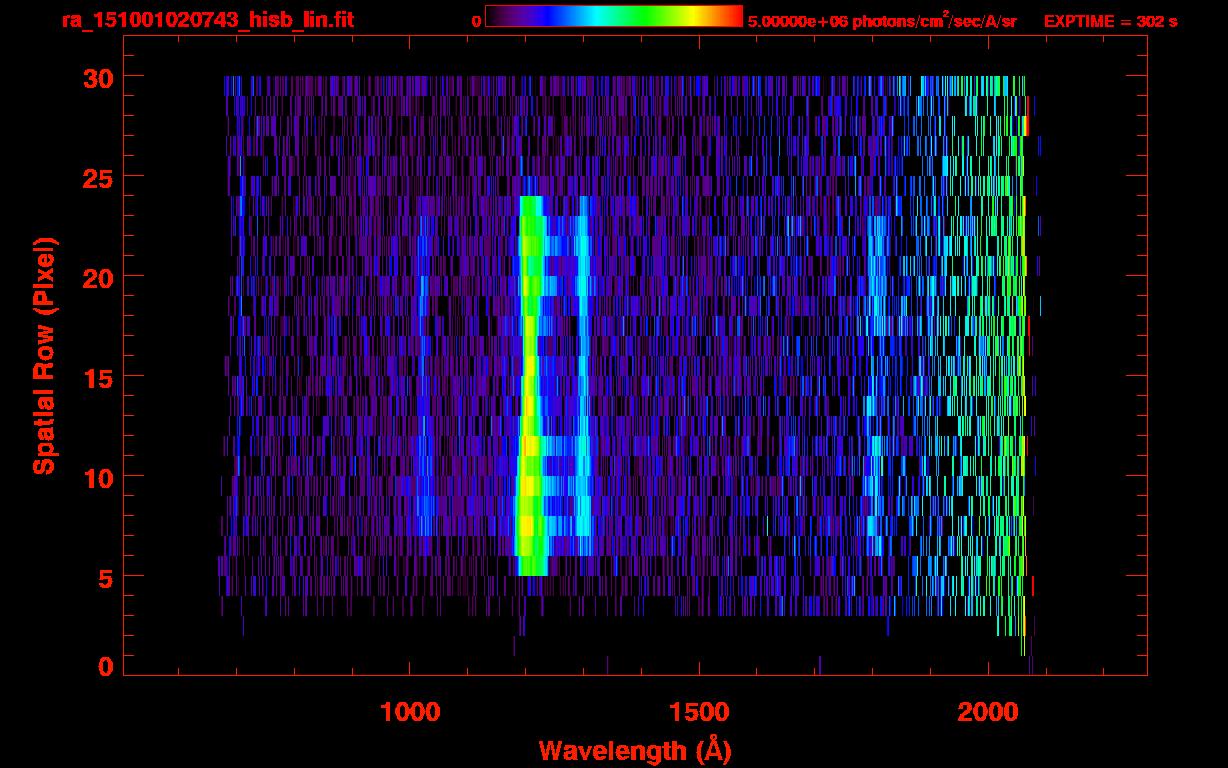Click the 1500 wavelength tick label
1228x768 pixels.
699,712
